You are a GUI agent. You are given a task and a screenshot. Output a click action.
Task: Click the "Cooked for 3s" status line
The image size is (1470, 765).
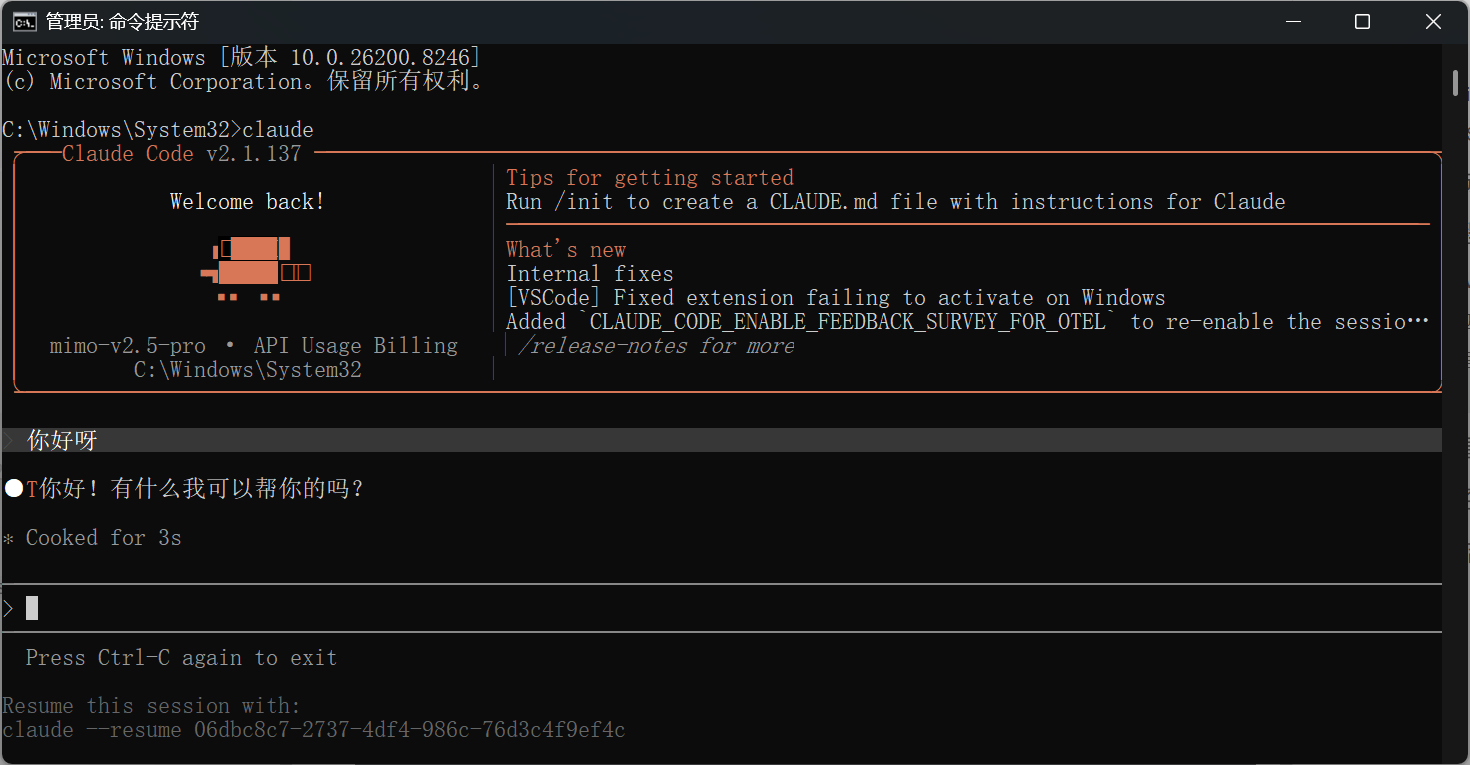point(104,537)
